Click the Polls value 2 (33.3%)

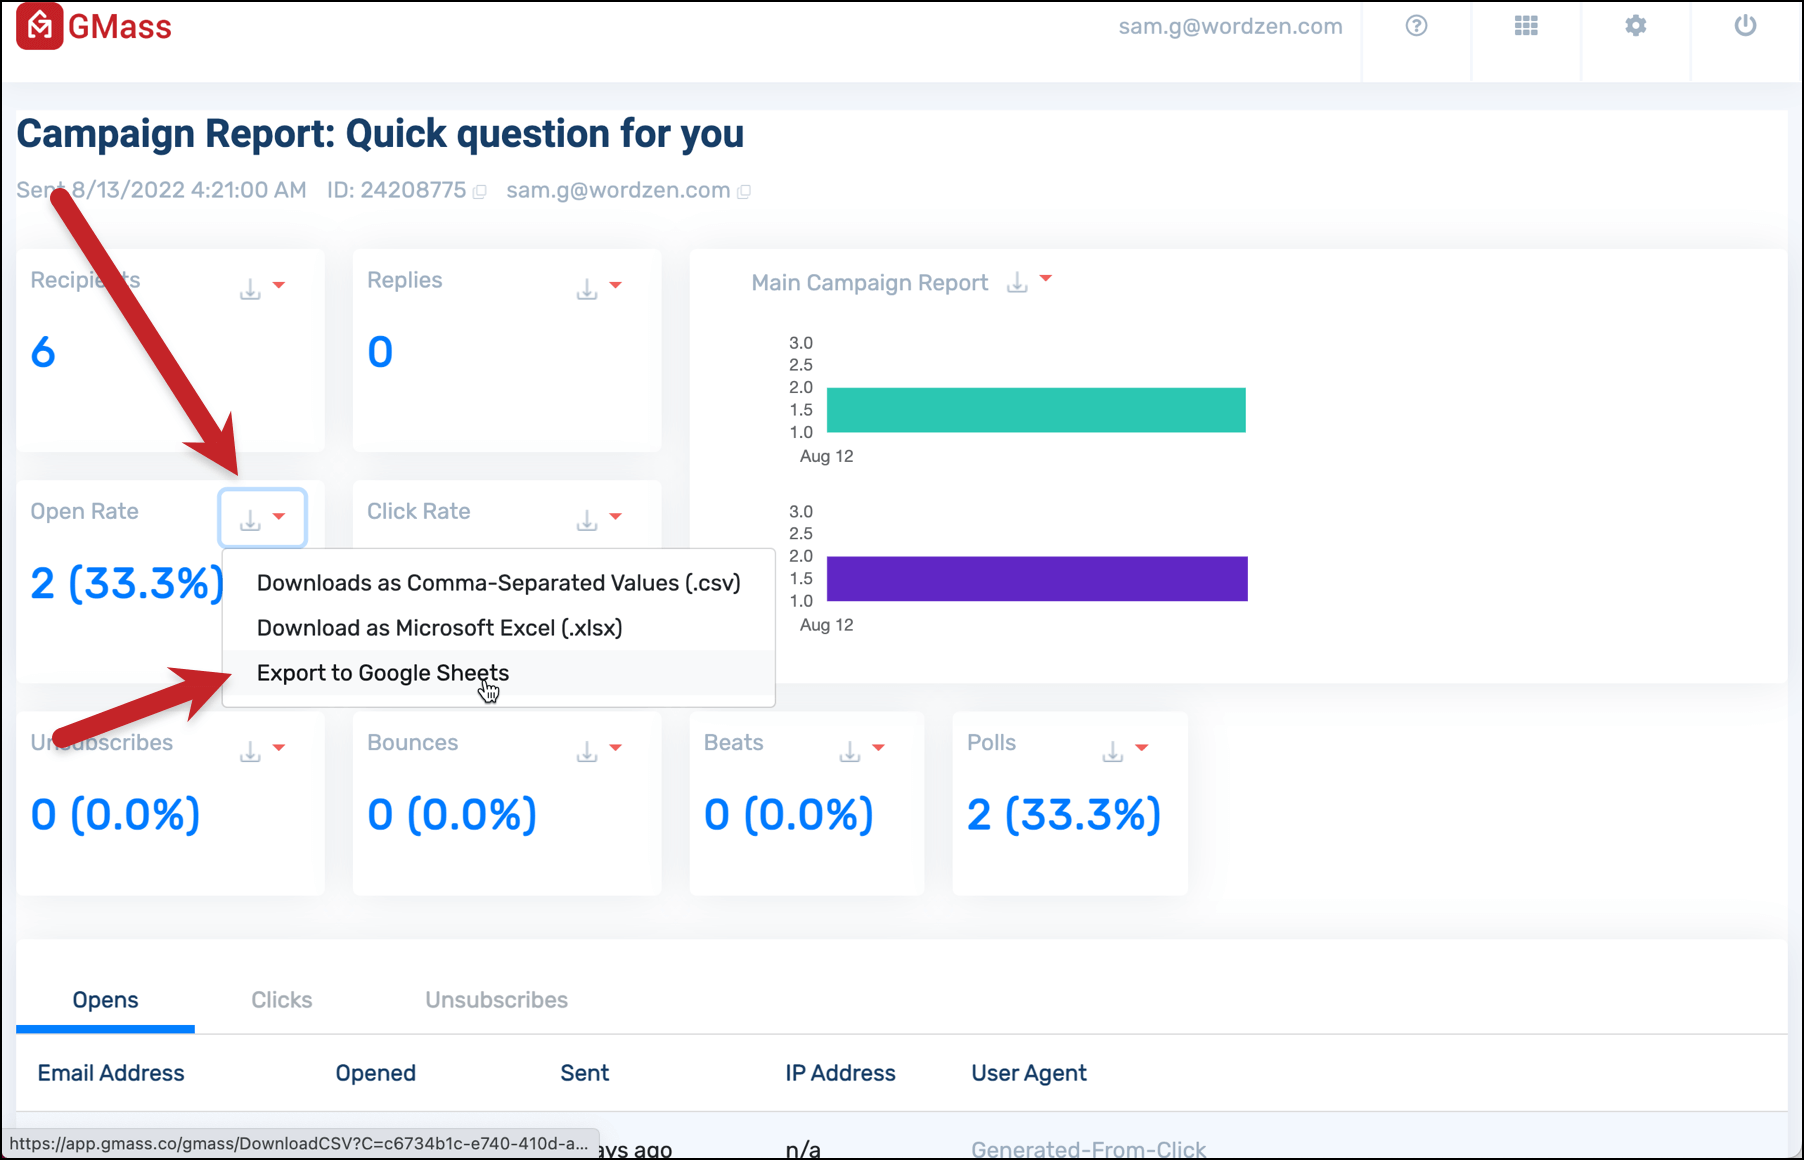(1064, 814)
